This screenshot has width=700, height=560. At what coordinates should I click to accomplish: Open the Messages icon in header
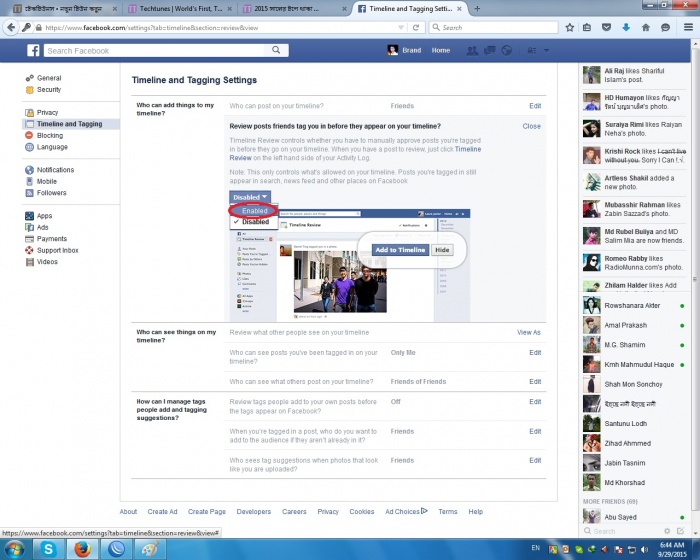(x=490, y=50)
